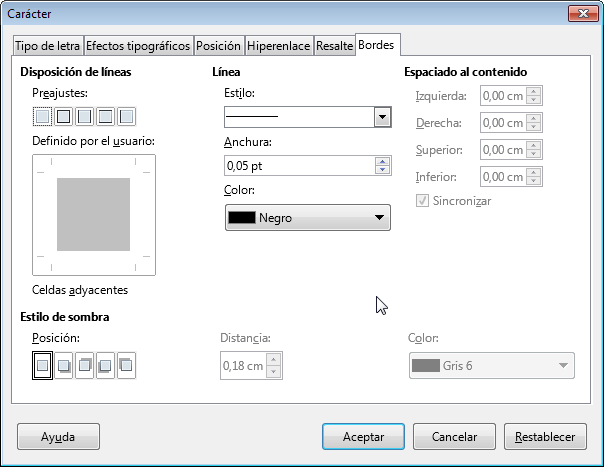The width and height of the screenshot is (604, 467).
Task: Click the user-defined border preview area
Action: coord(94,214)
